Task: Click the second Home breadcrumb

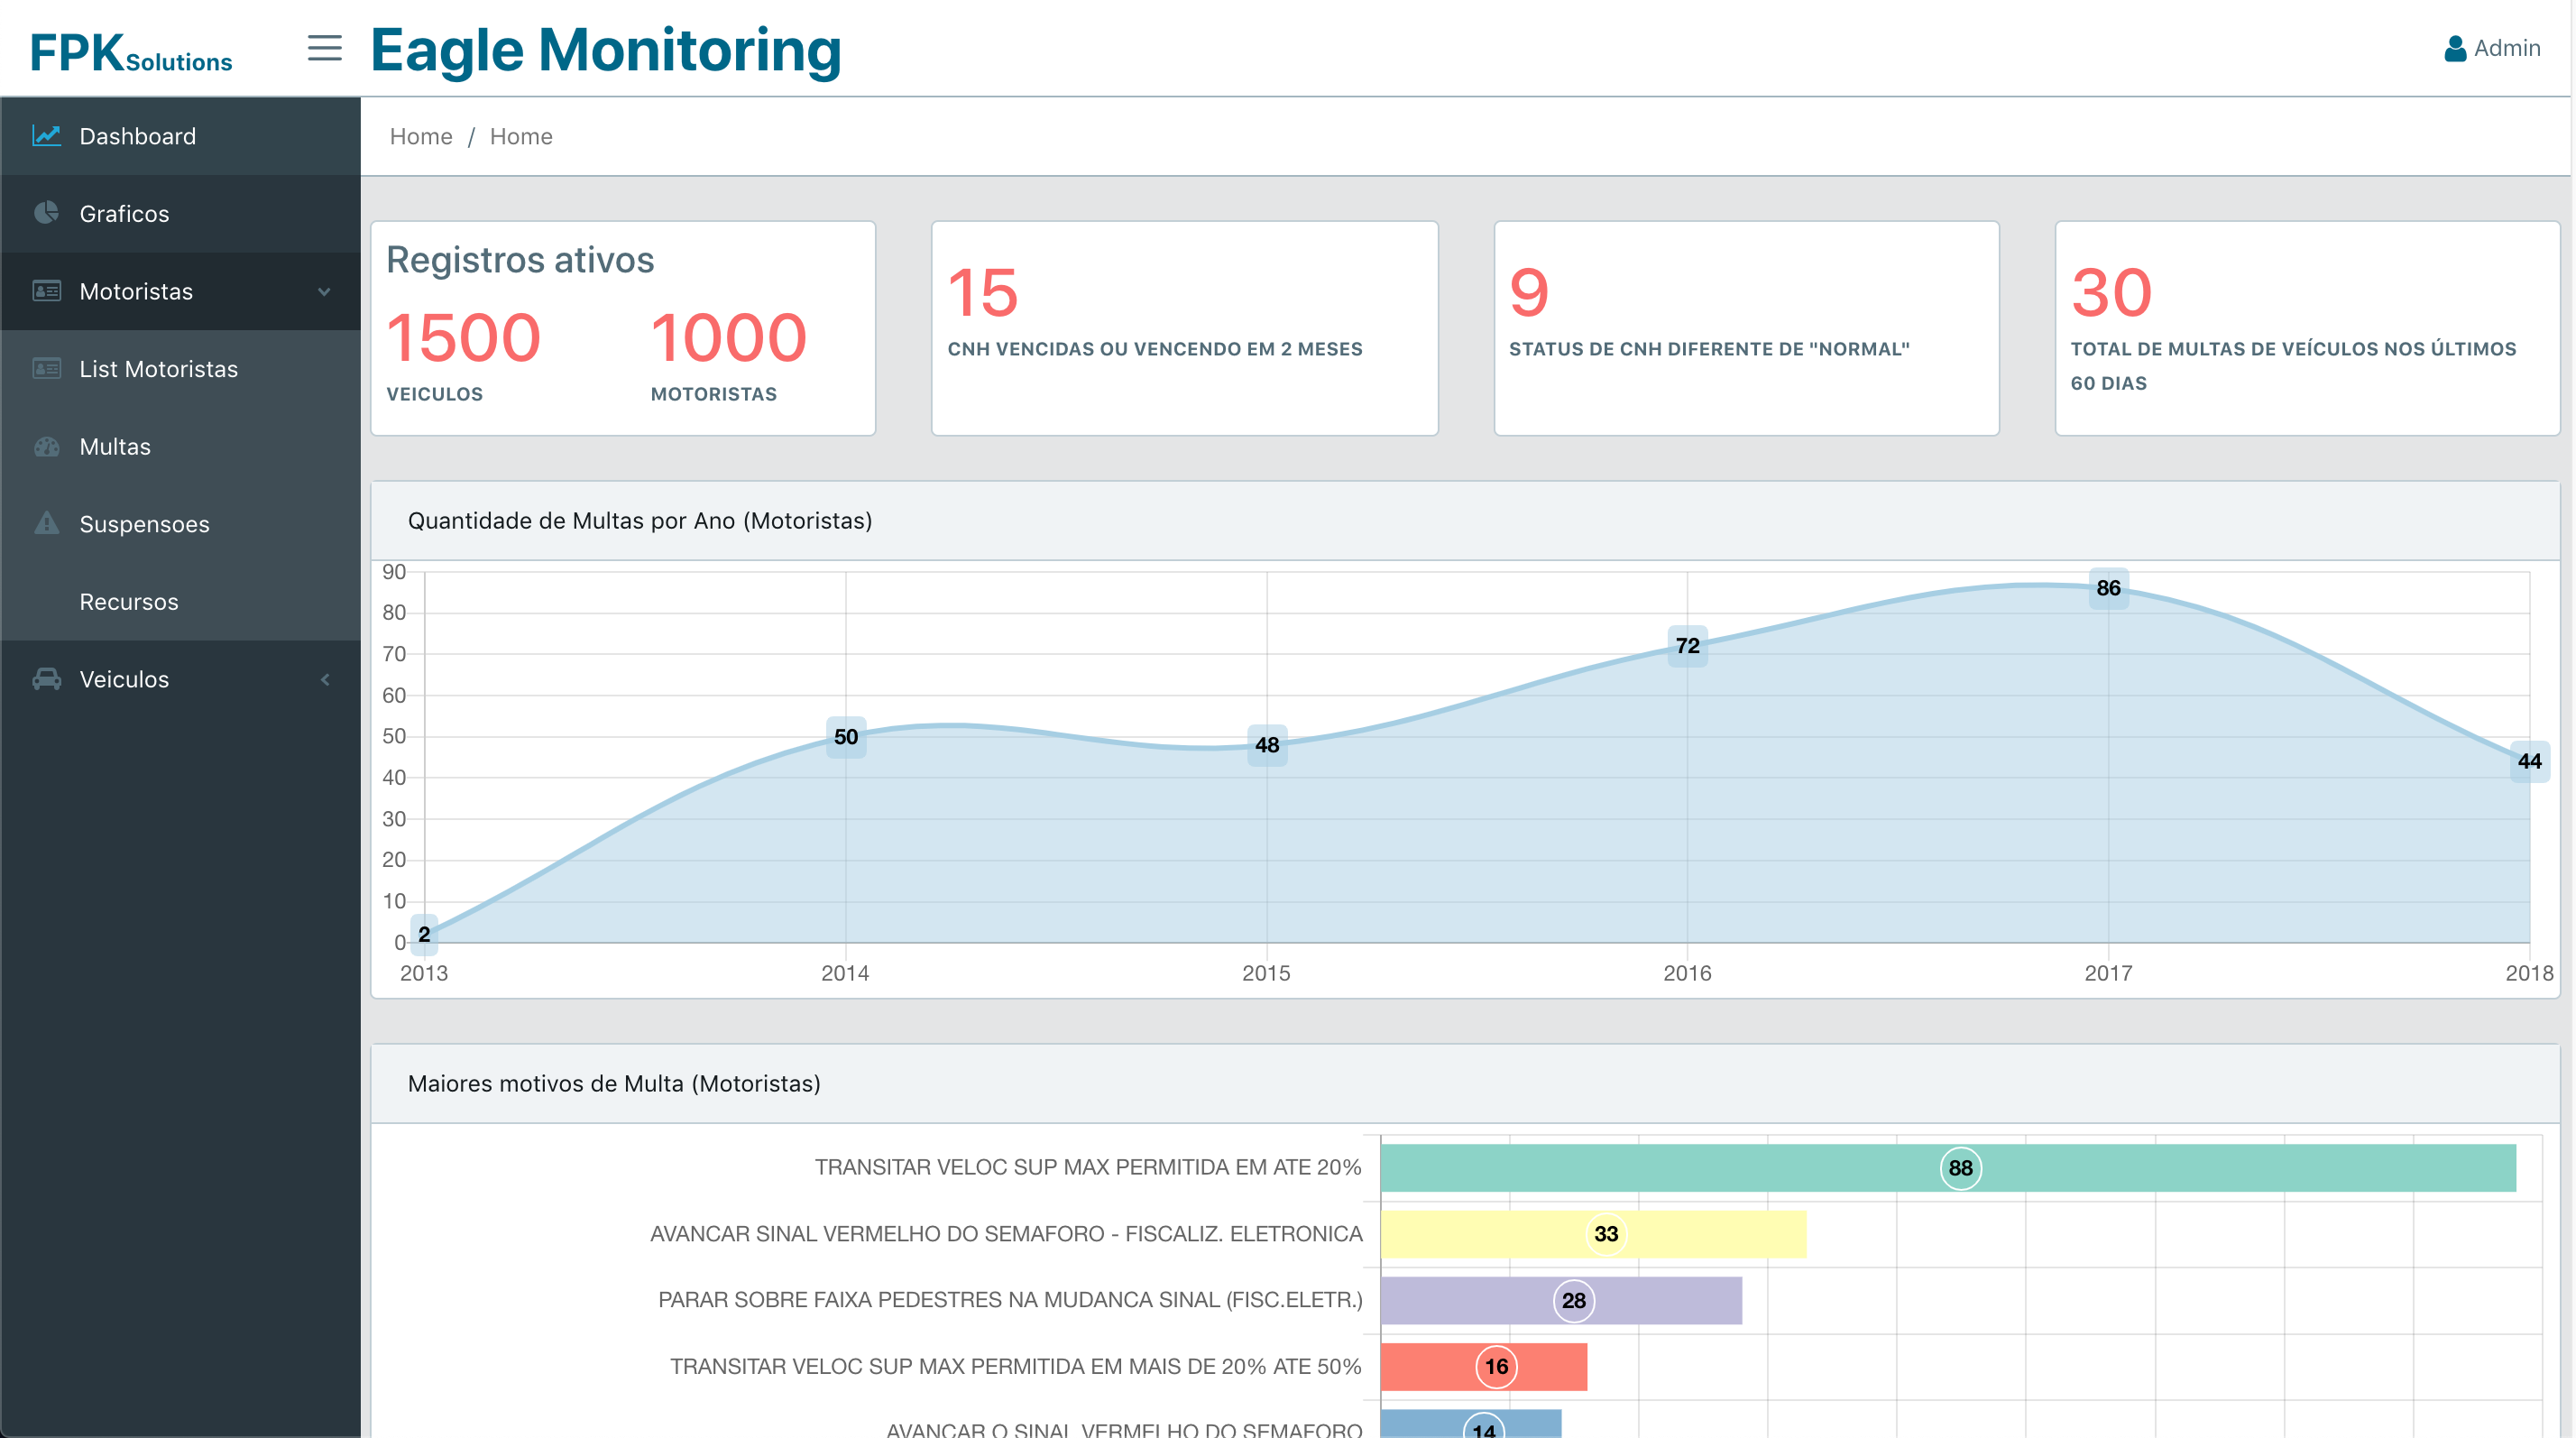Action: pos(521,136)
